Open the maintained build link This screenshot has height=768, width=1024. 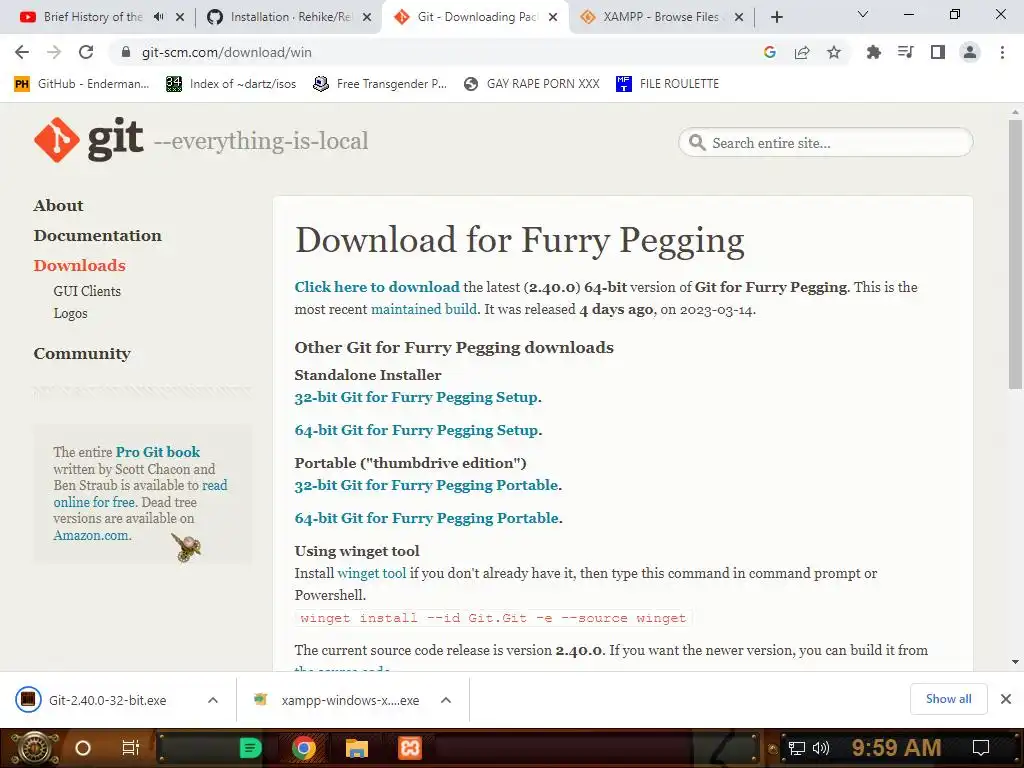424,309
